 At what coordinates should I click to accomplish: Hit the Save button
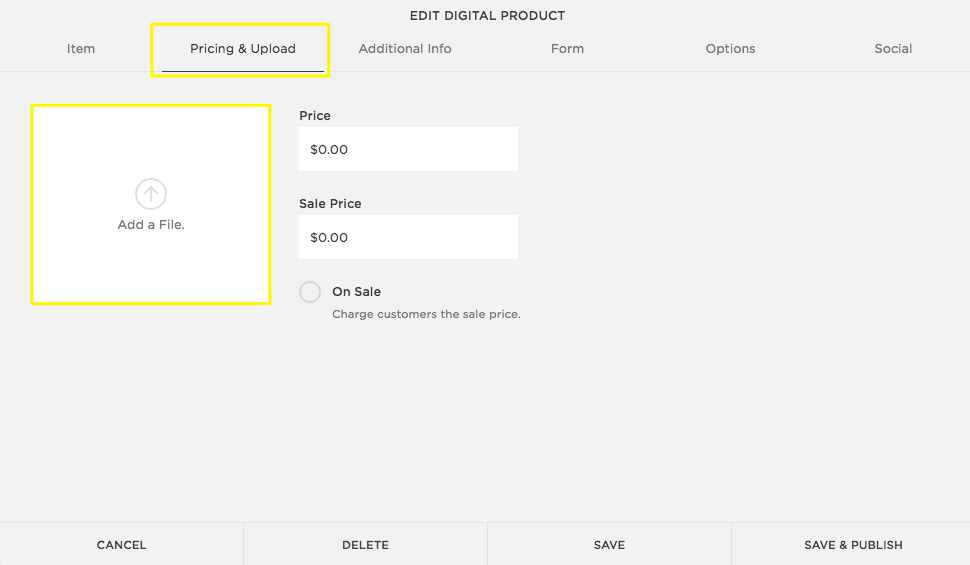coord(609,545)
